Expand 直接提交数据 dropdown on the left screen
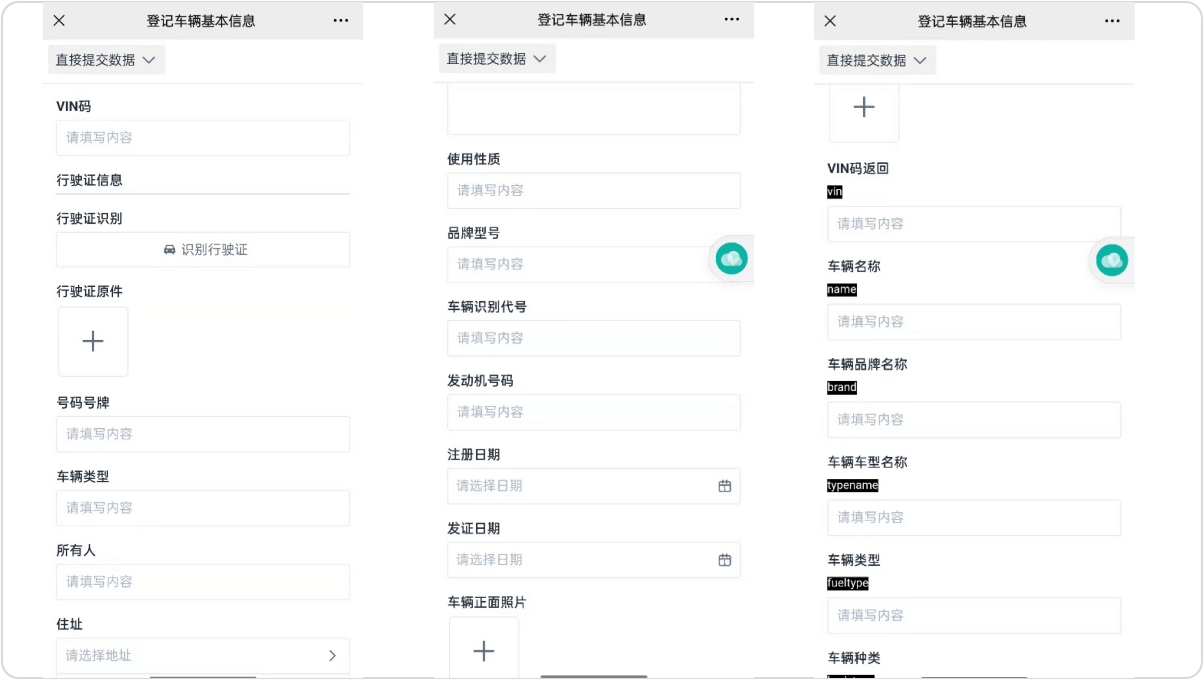The width and height of the screenshot is (1204, 680). click(x=106, y=60)
